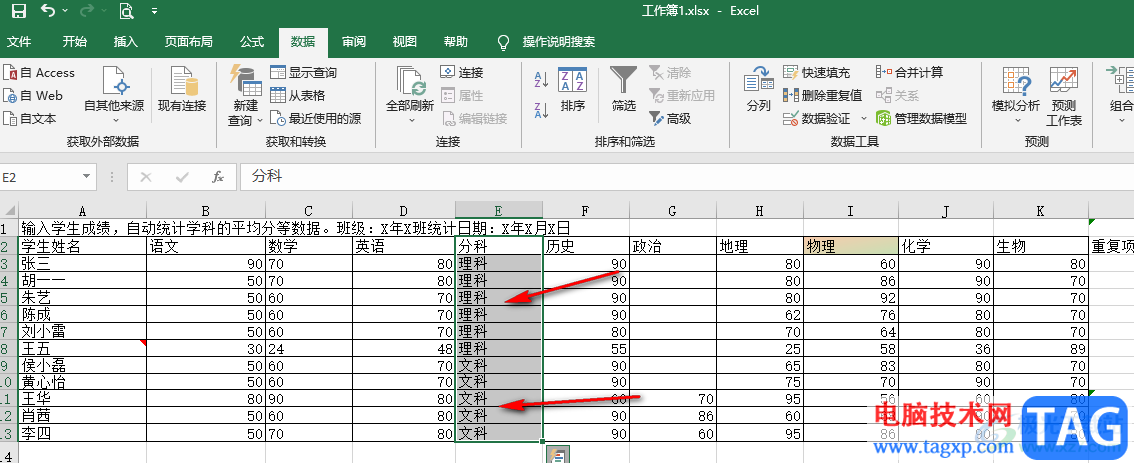1134x463 pixels.
Task: Click the Print Preview icon in title bar
Action: (127, 11)
